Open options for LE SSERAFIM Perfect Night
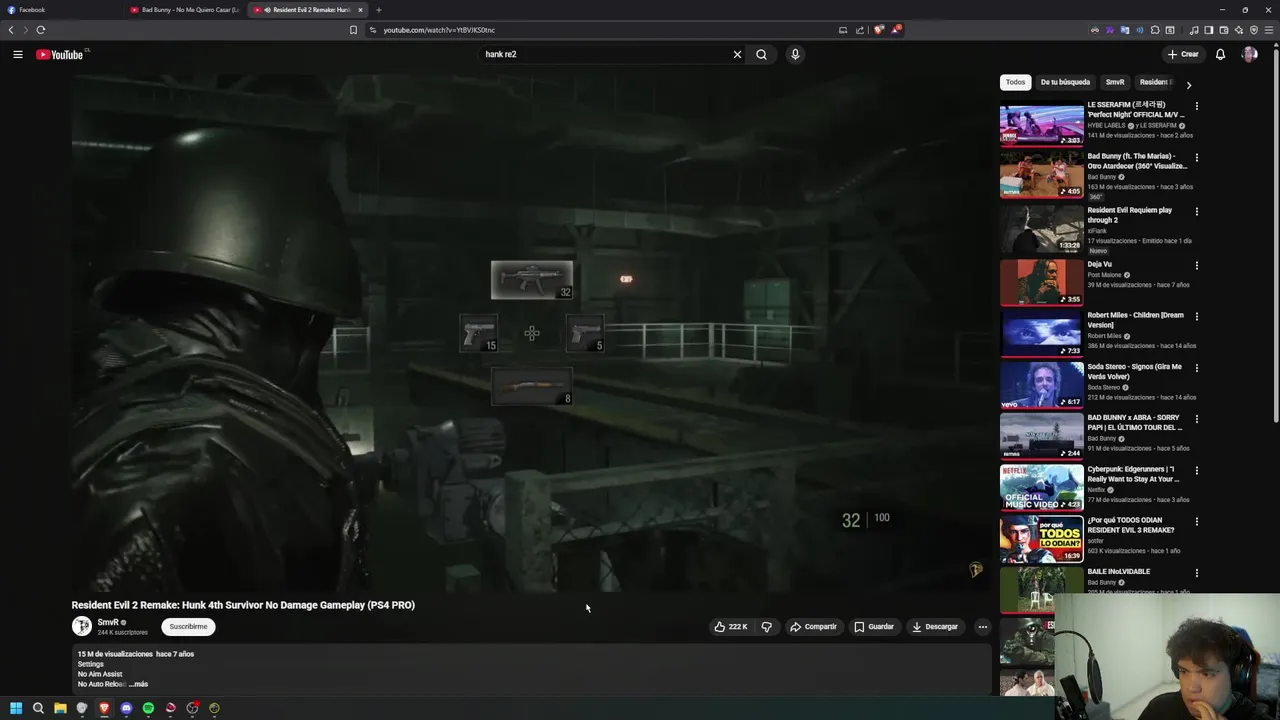Viewport: 1280px width, 720px height. coord(1196,105)
